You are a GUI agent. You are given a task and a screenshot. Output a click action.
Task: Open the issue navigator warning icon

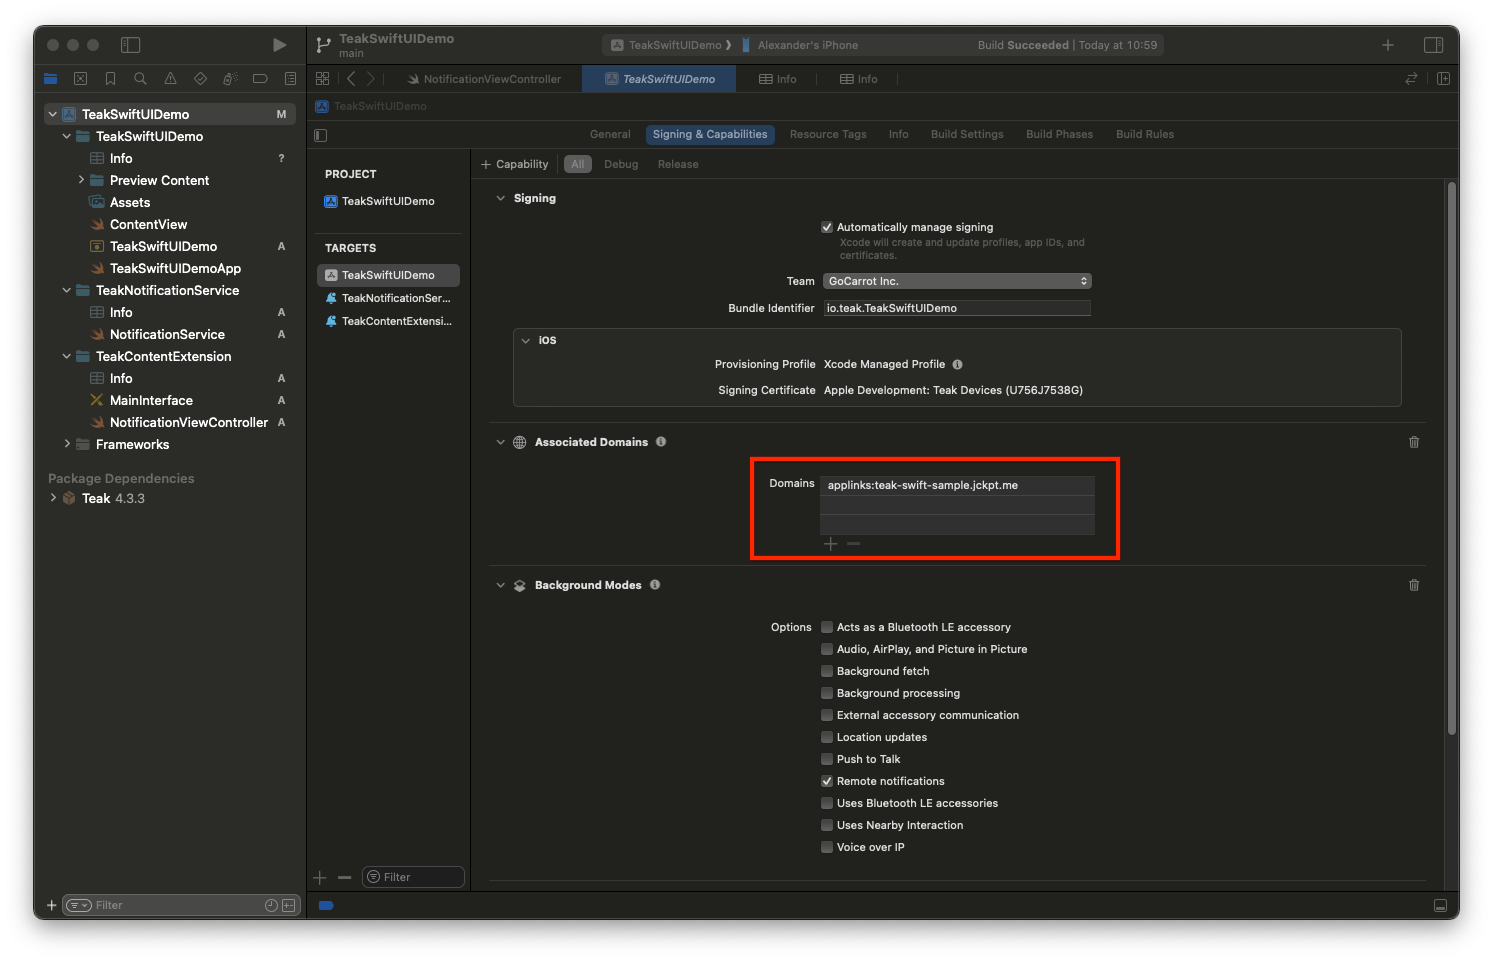pyautogui.click(x=170, y=79)
